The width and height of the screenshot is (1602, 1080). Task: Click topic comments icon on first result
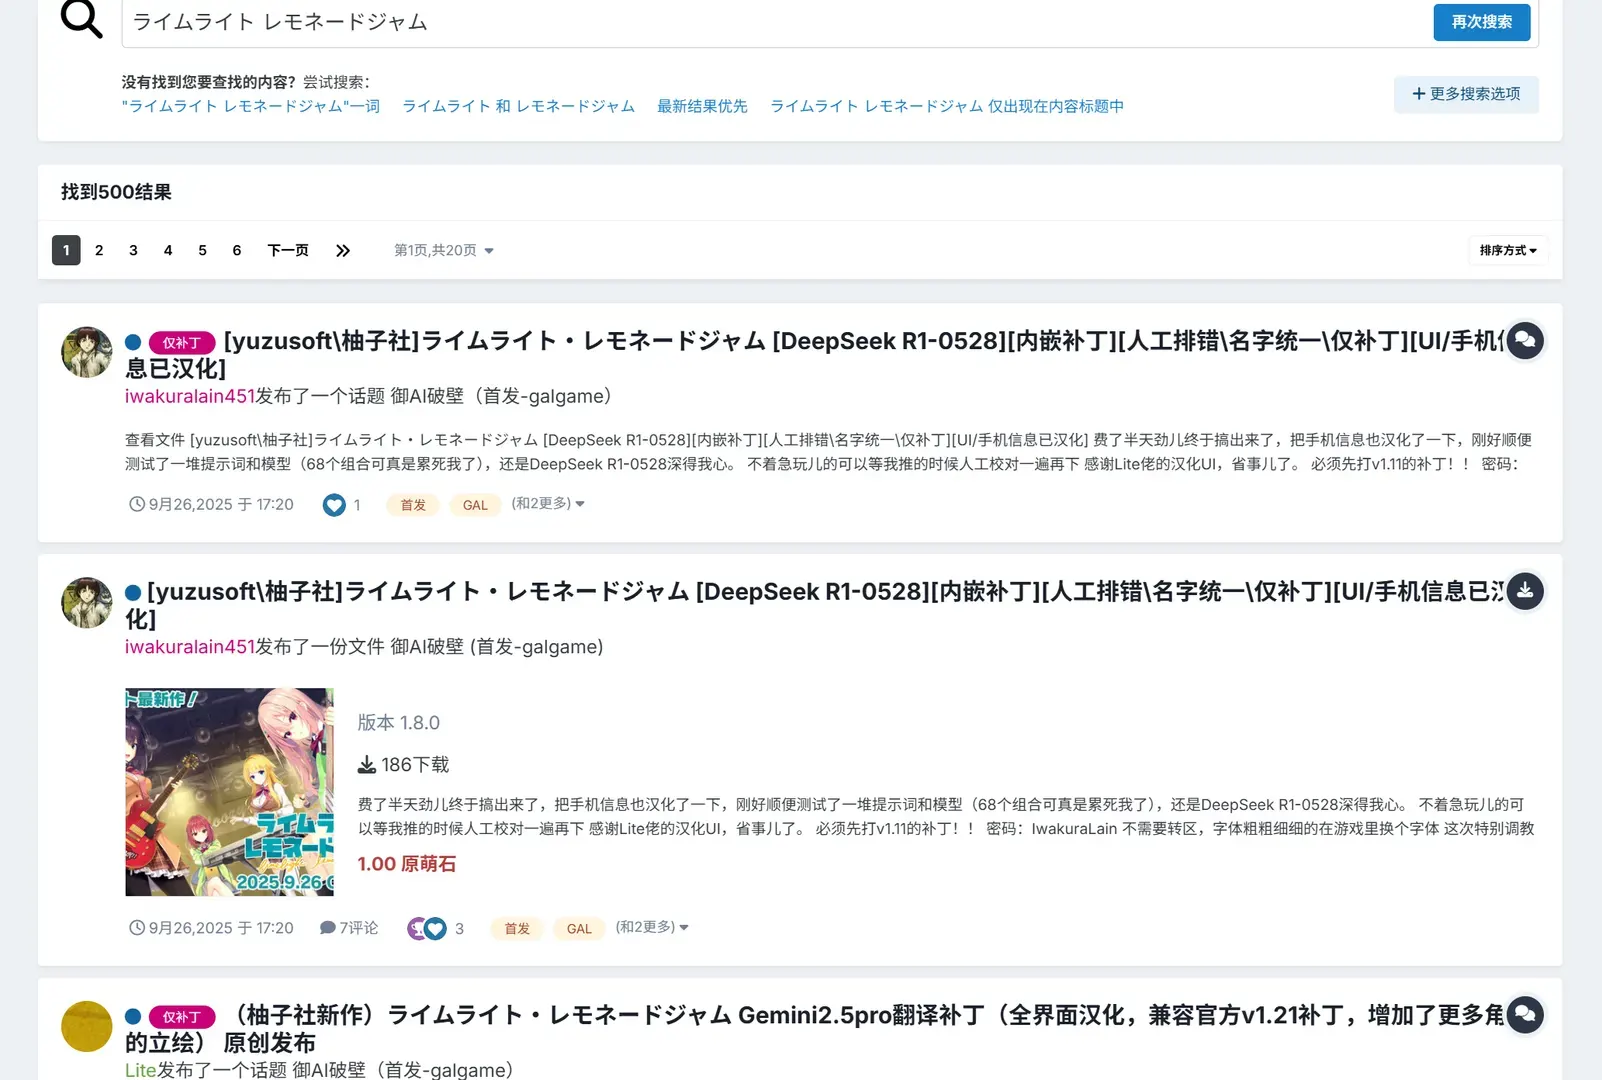pyautogui.click(x=1524, y=341)
